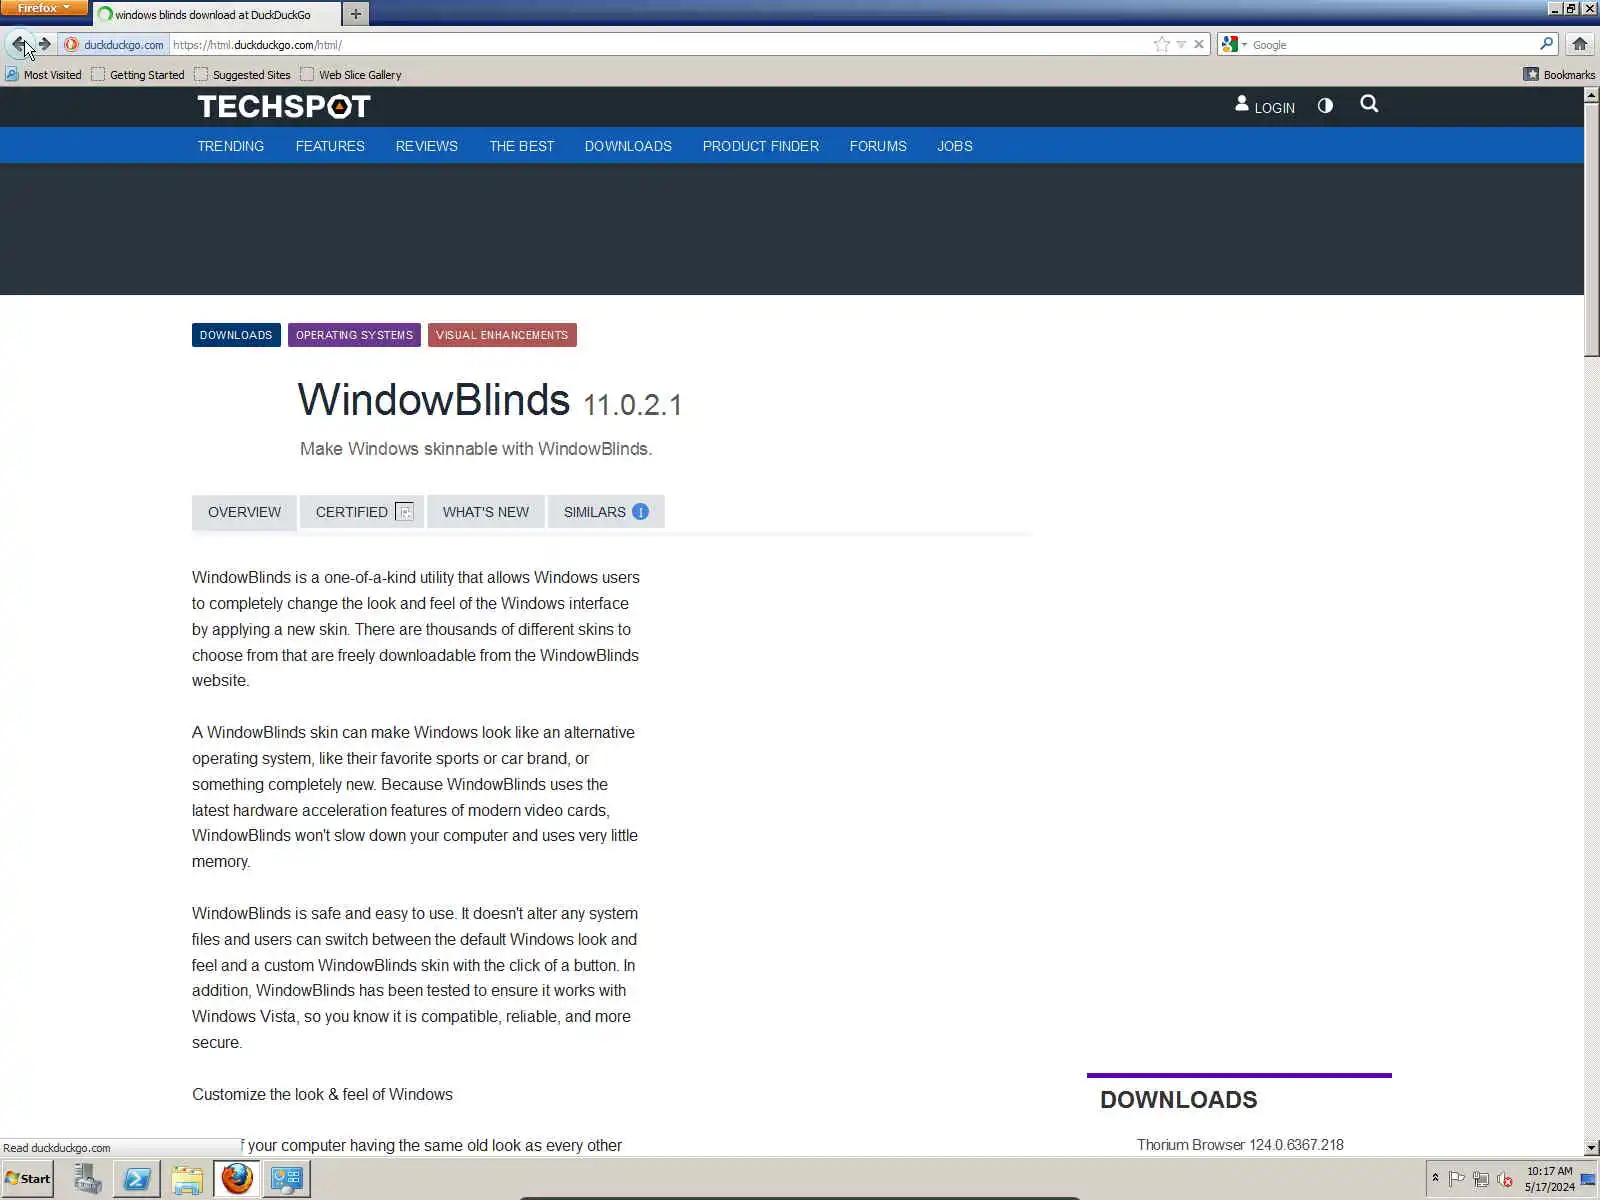Toggle TechSpot dark mode contrast icon
This screenshot has height=1200, width=1600.
tap(1325, 105)
